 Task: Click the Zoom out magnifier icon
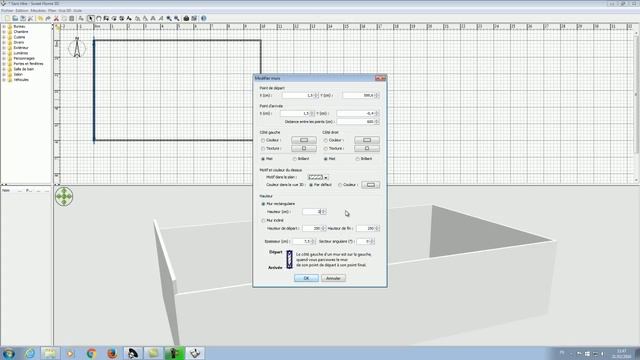pos(177,18)
